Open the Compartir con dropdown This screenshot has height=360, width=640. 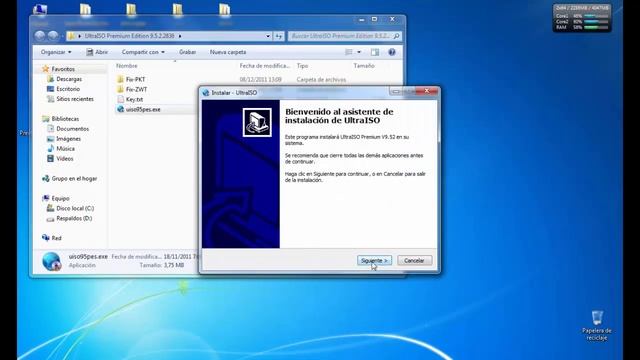click(x=143, y=52)
